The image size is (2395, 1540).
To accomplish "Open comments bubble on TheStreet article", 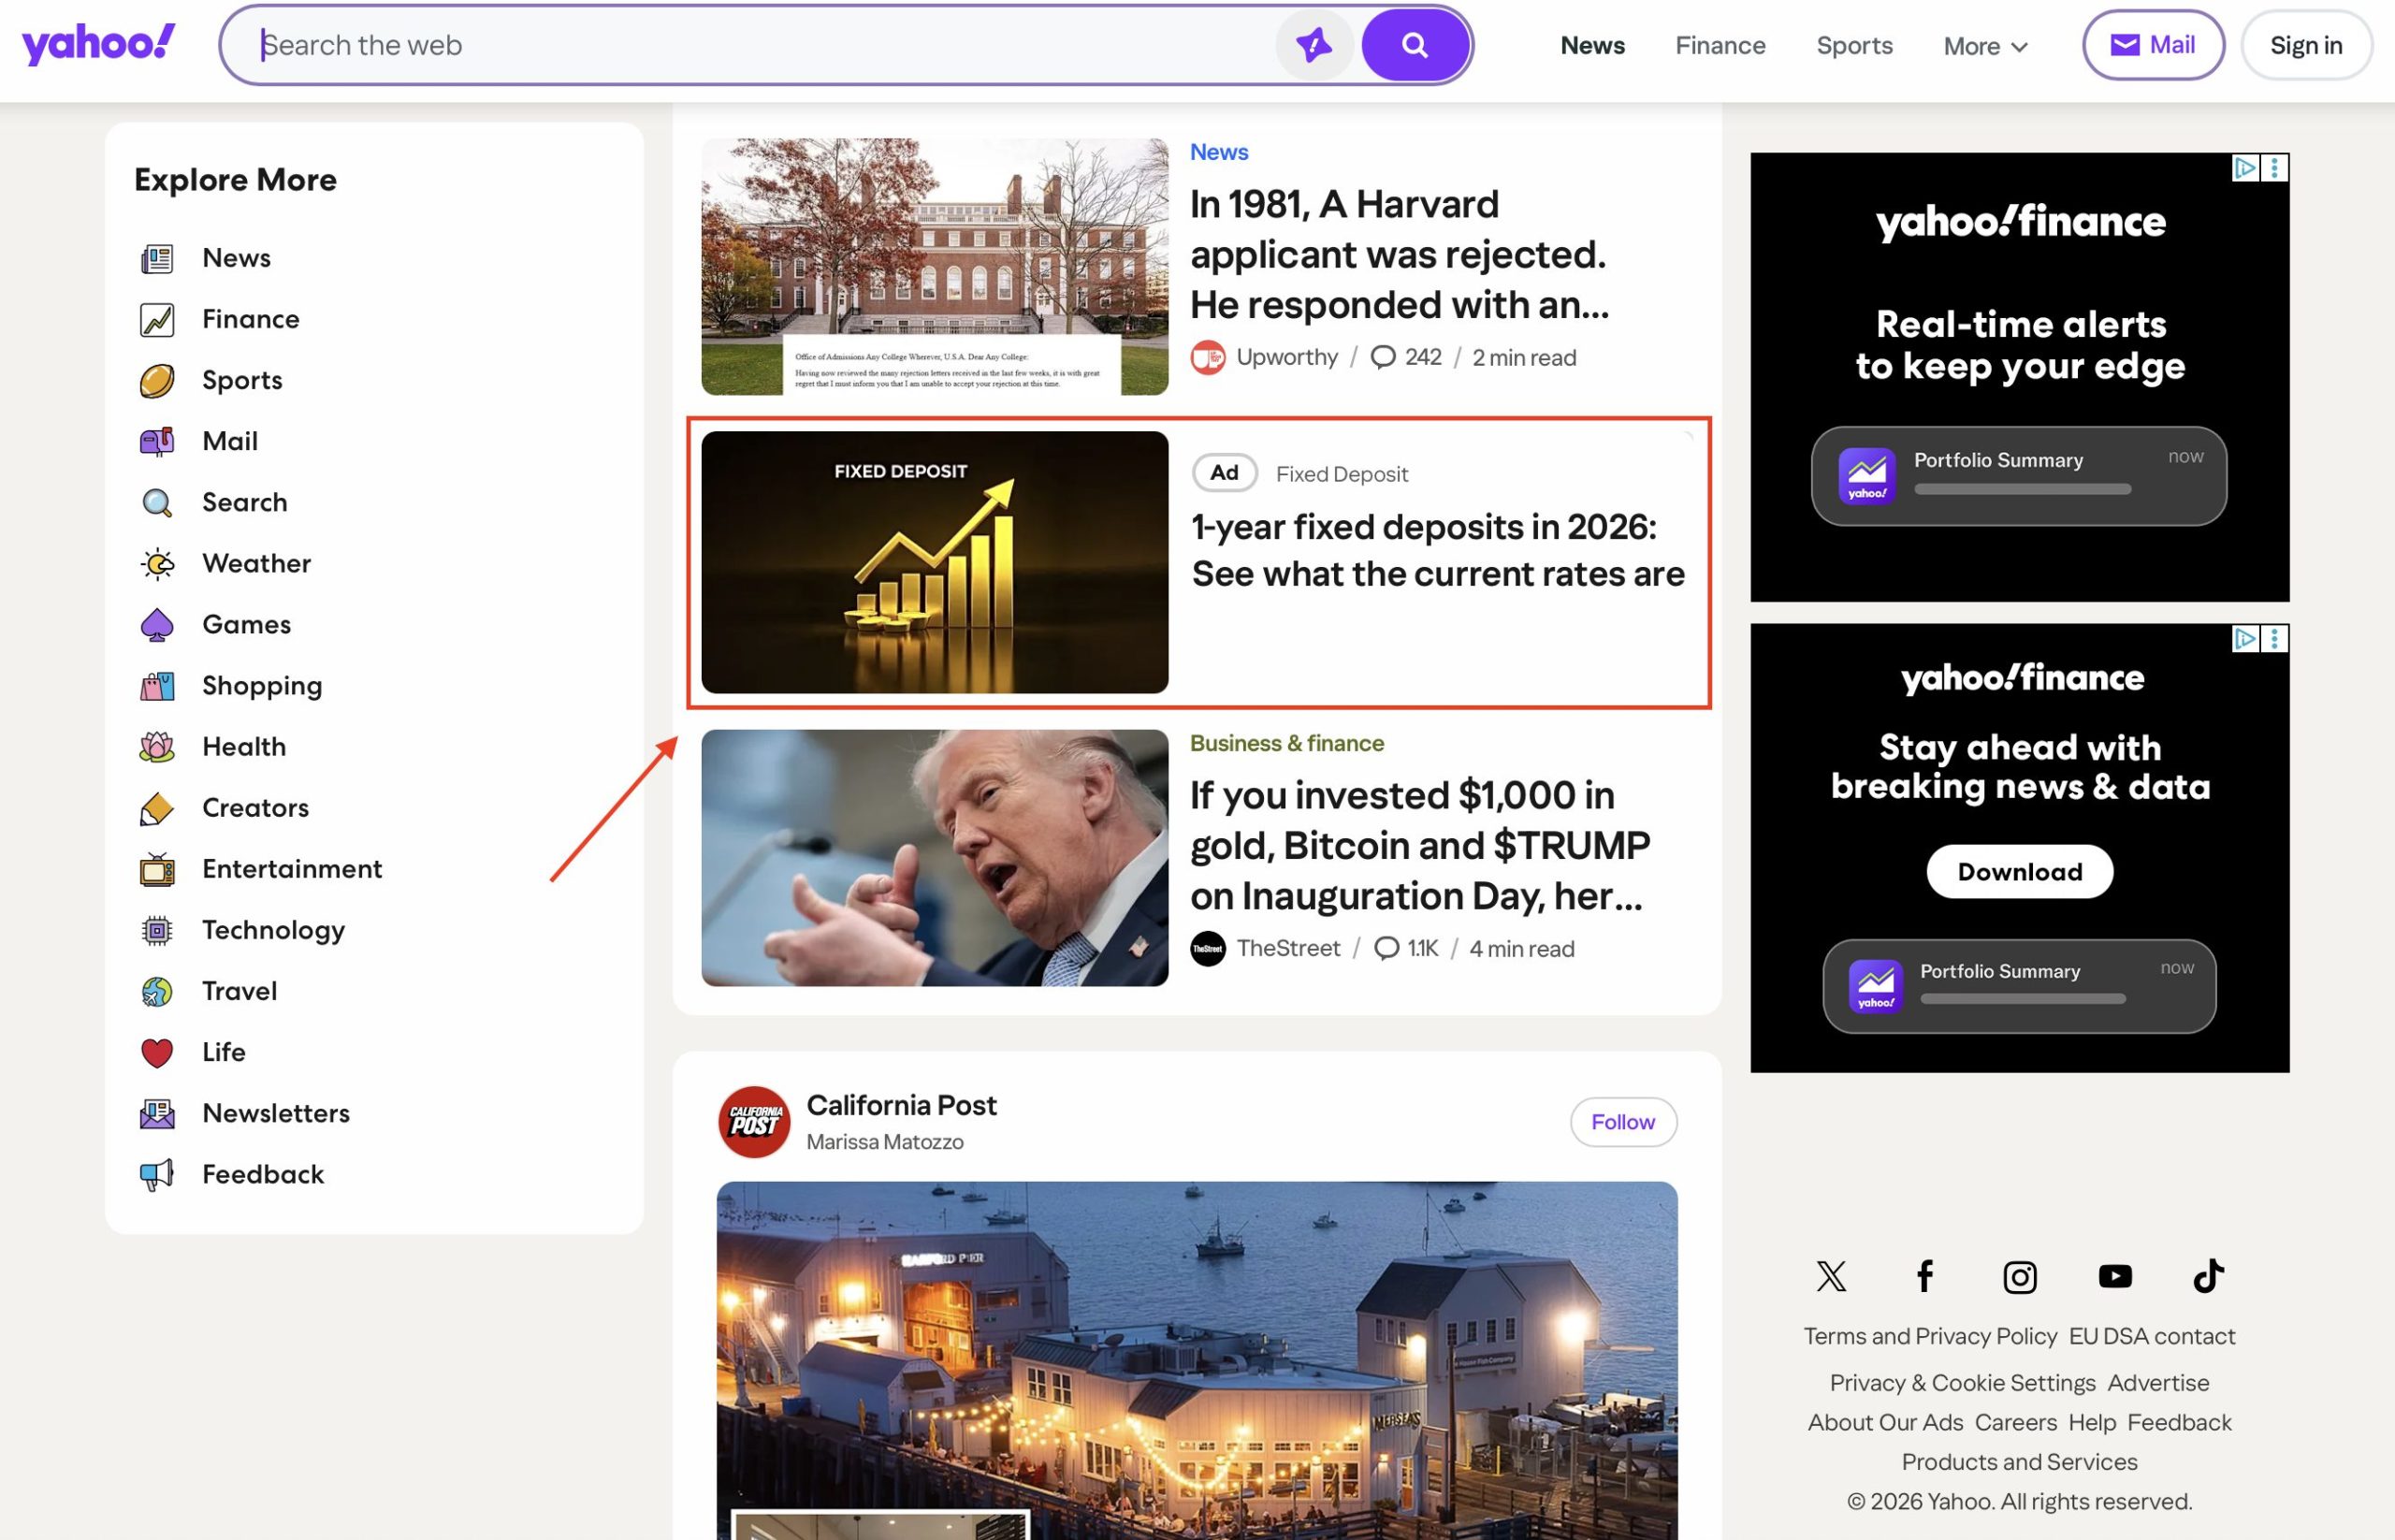I will pyautogui.click(x=1386, y=948).
